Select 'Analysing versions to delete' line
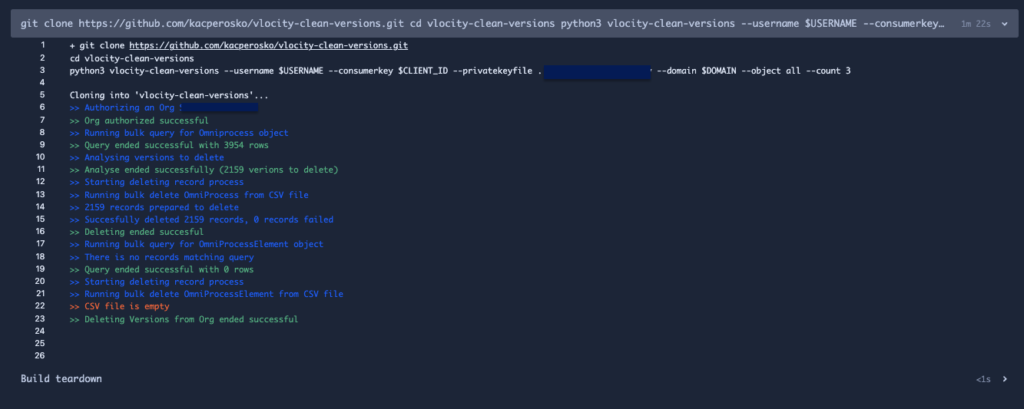 tap(146, 157)
